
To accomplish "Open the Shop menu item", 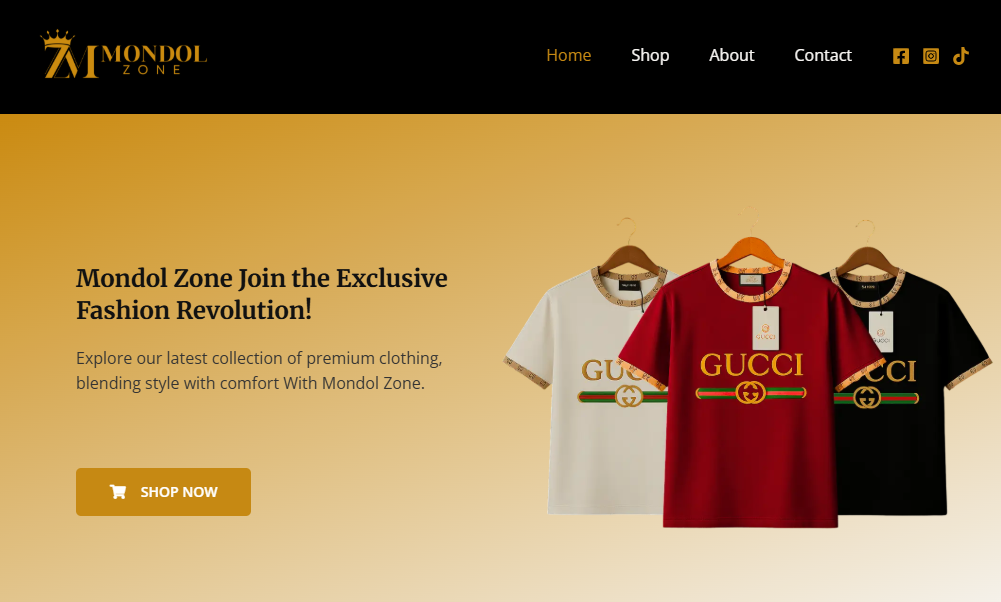I will tap(650, 56).
